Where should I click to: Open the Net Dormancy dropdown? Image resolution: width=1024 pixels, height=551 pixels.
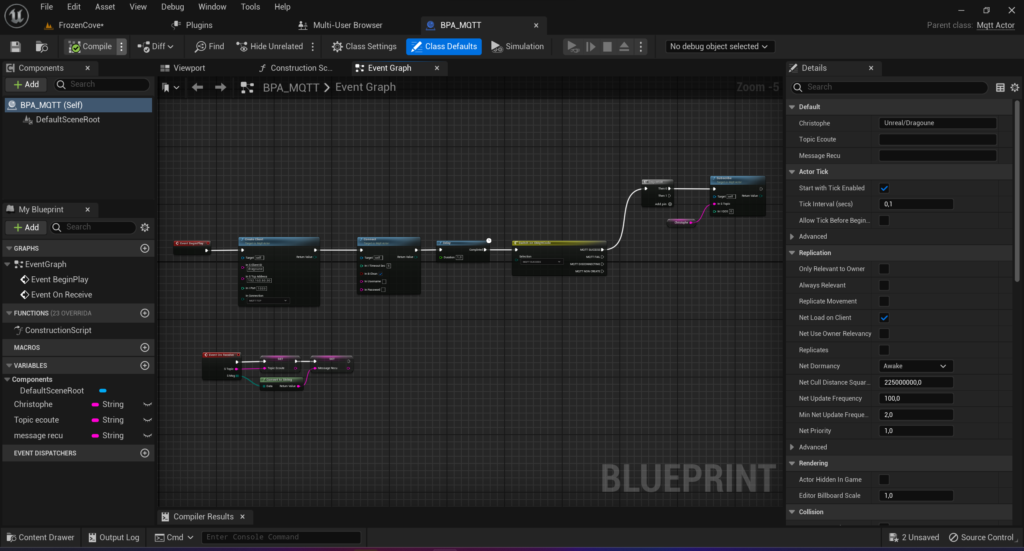(915, 366)
